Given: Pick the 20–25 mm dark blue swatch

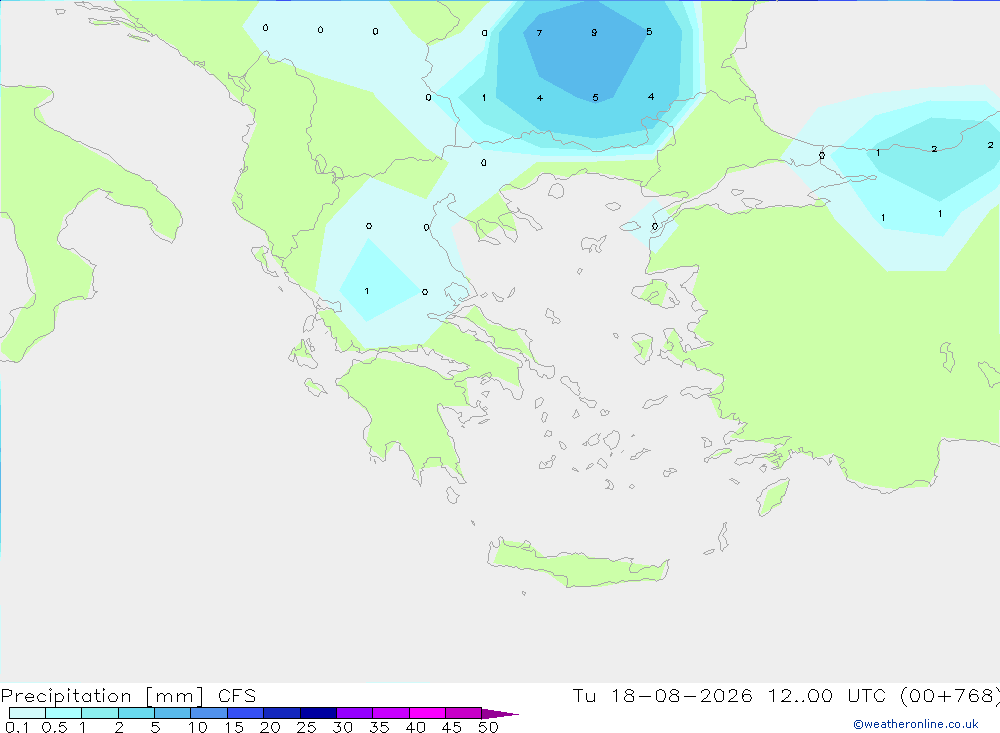Looking at the screenshot, I should pyautogui.click(x=282, y=713).
